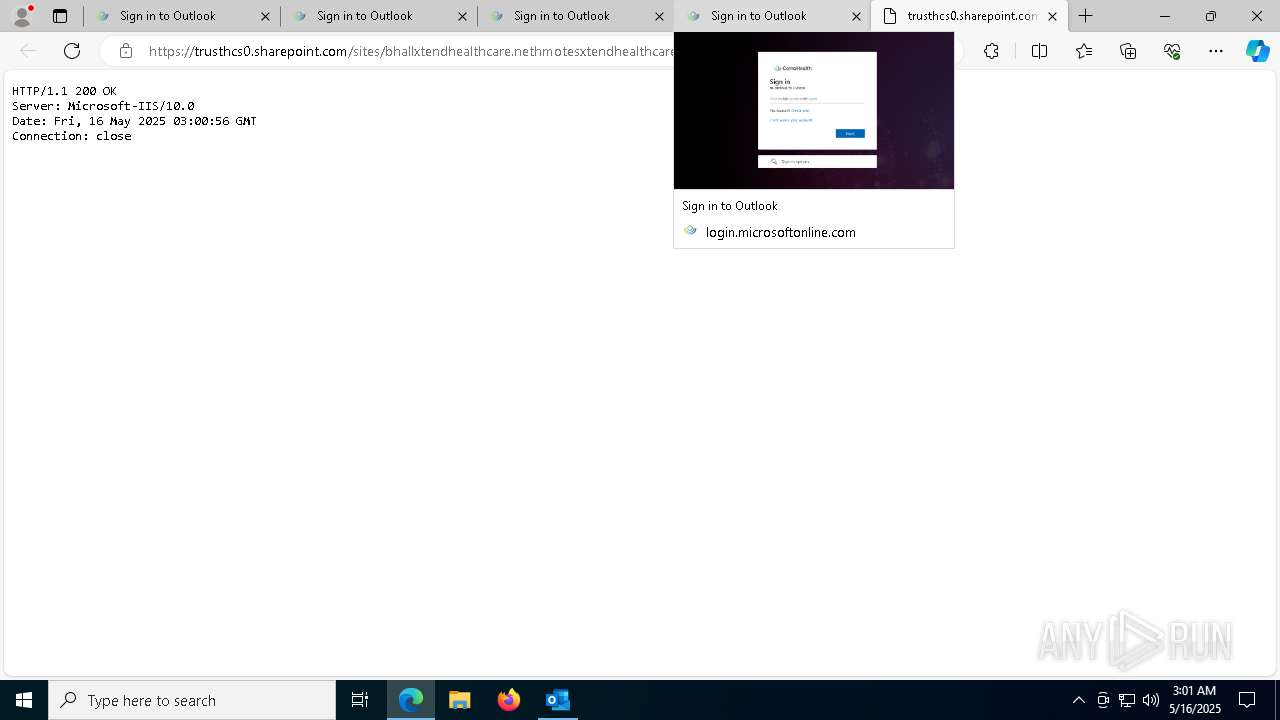The height and width of the screenshot is (720, 1280).
Task: Open the Collections icon
Action: pyautogui.click(x=1128, y=51)
